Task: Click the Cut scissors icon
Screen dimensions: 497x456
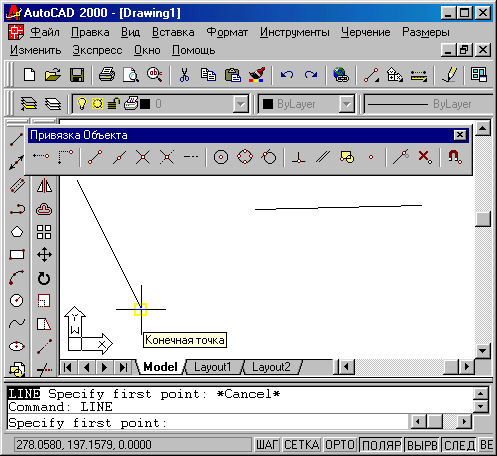Action: 184,75
